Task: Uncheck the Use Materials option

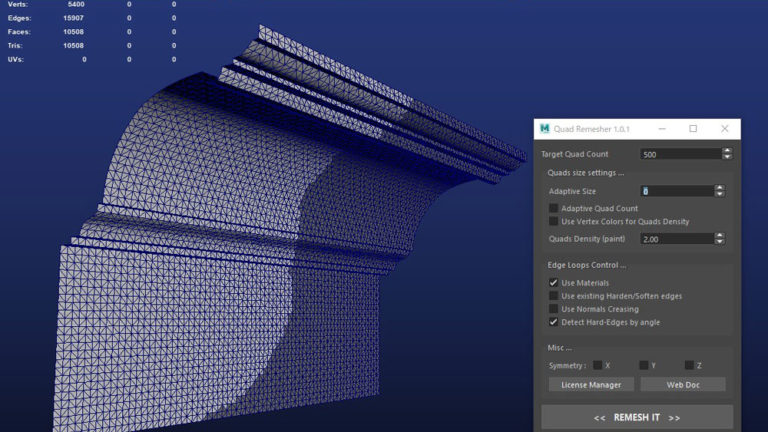Action: [554, 283]
